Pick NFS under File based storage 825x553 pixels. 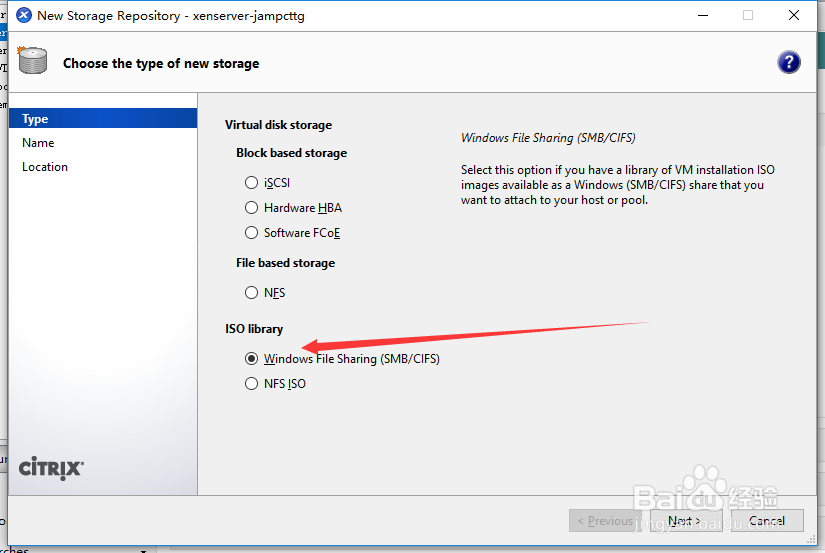pos(252,293)
